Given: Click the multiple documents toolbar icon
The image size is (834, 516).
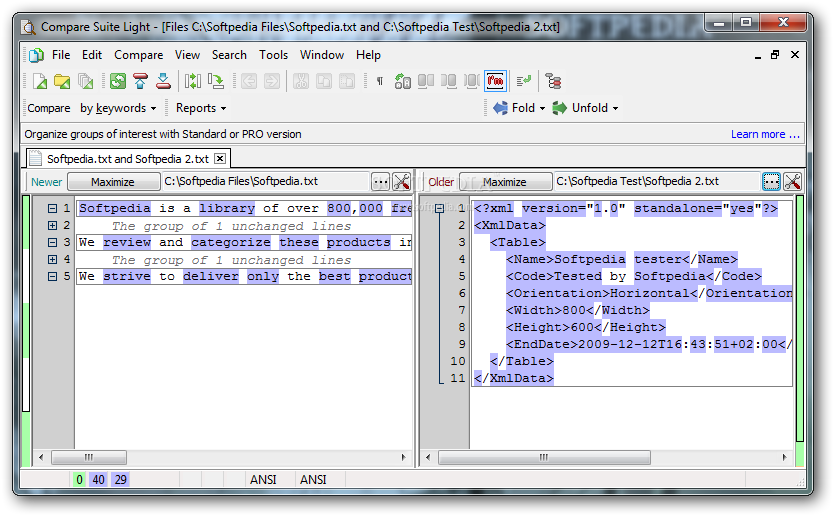Looking at the screenshot, I should pyautogui.click(x=85, y=81).
